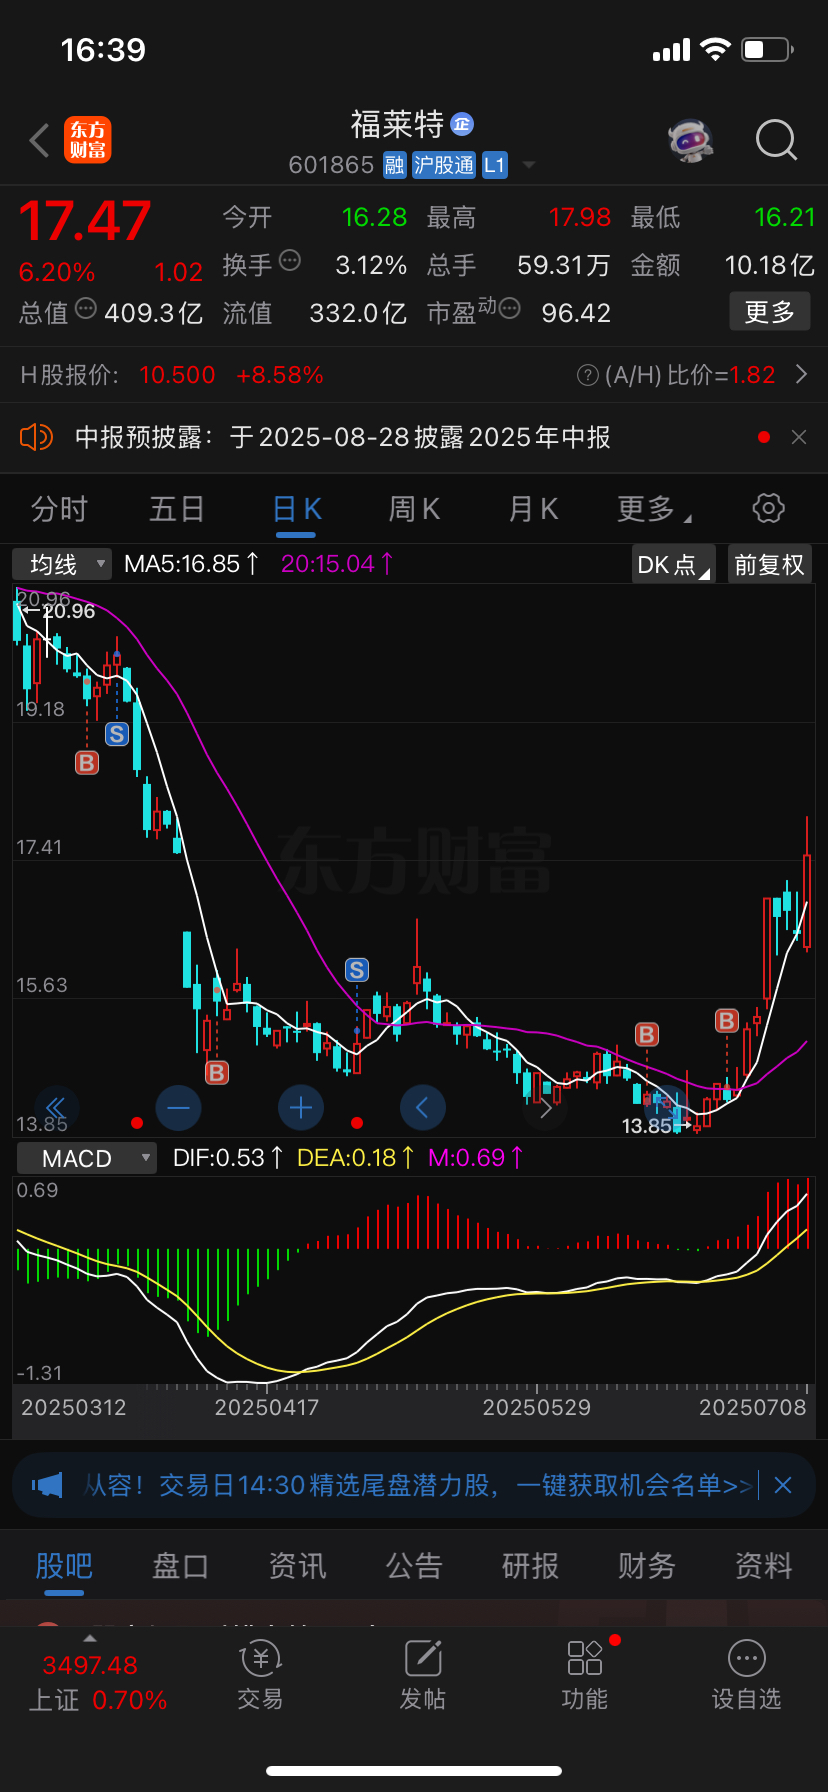Tap the H-share price 10.500
This screenshot has height=1792, width=828.
pos(177,375)
